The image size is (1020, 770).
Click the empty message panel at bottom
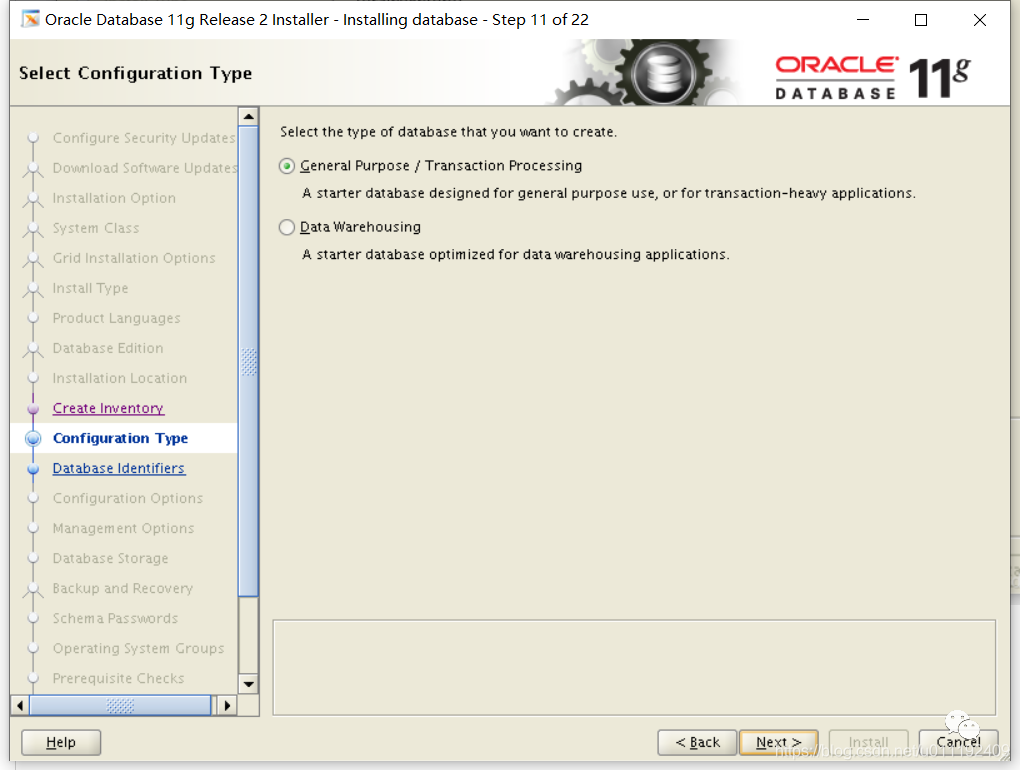[x=634, y=668]
